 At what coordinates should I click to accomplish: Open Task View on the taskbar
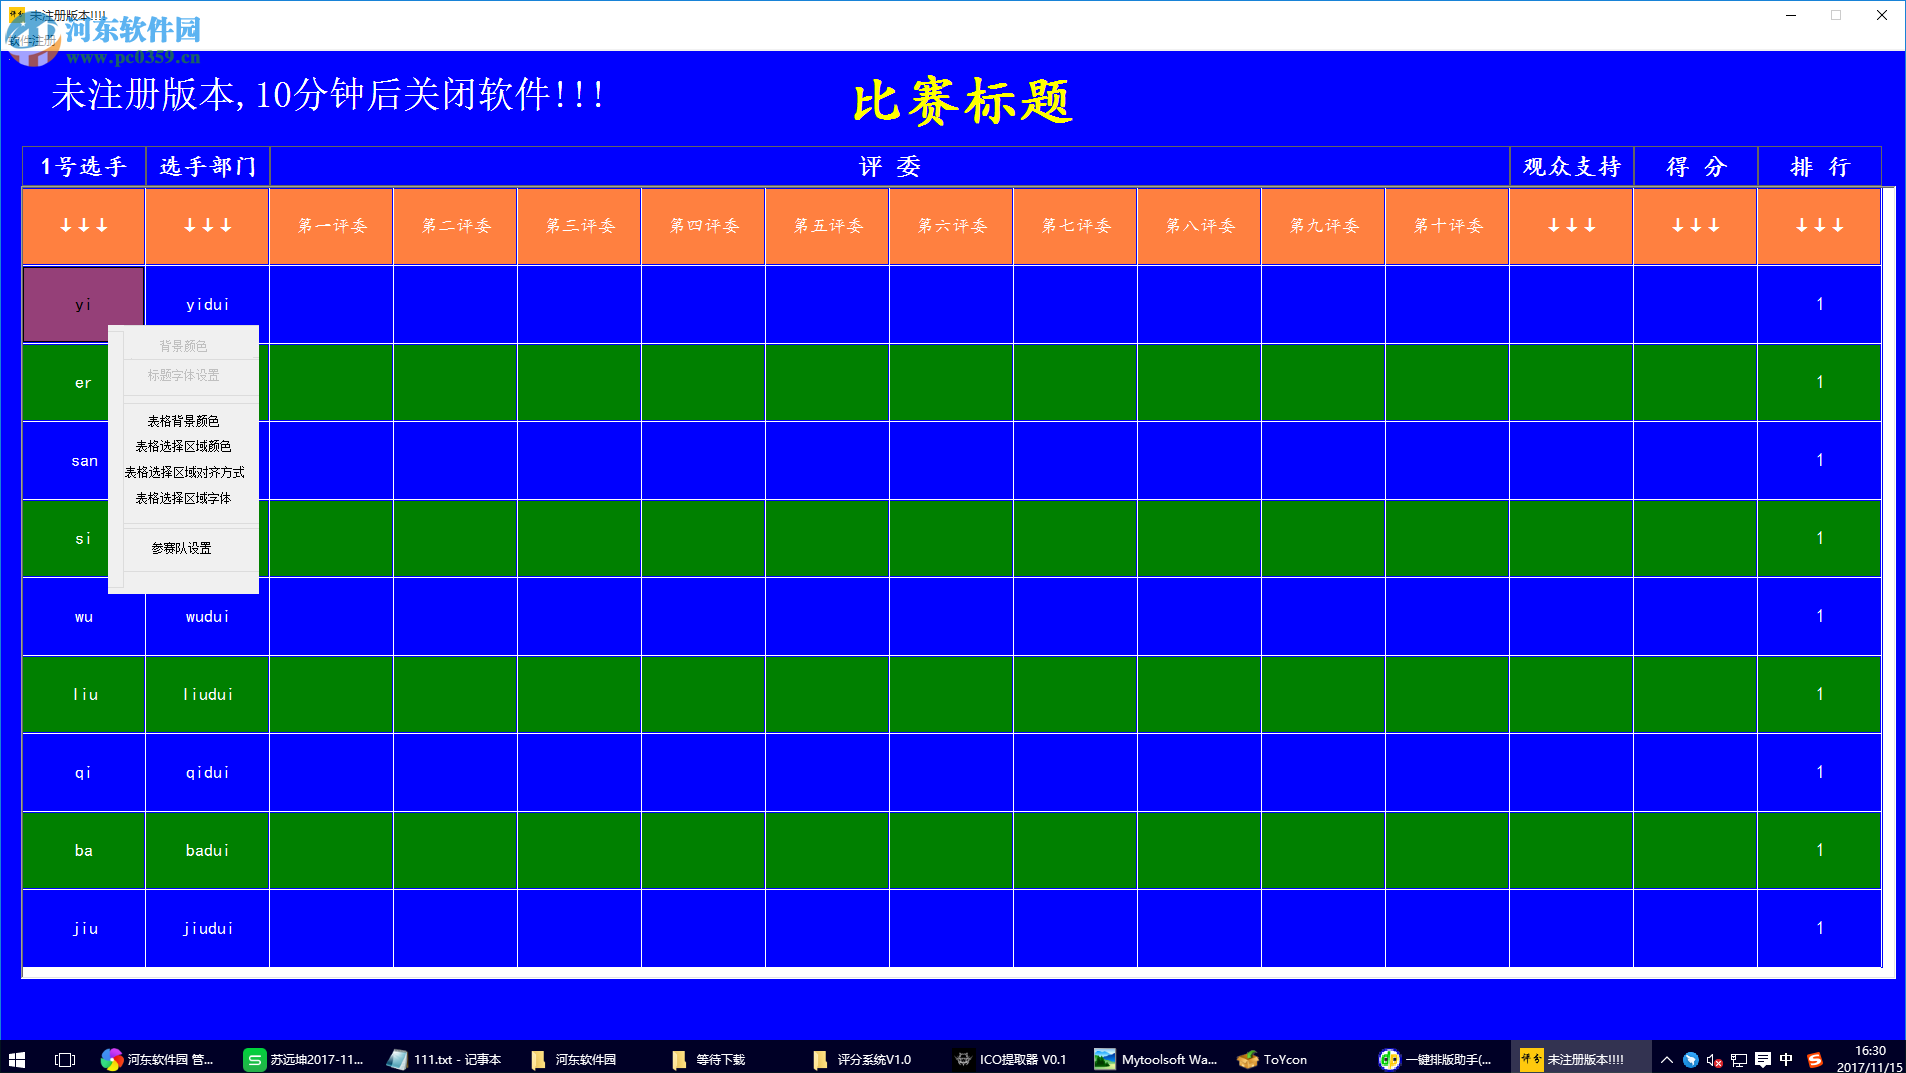65,1059
